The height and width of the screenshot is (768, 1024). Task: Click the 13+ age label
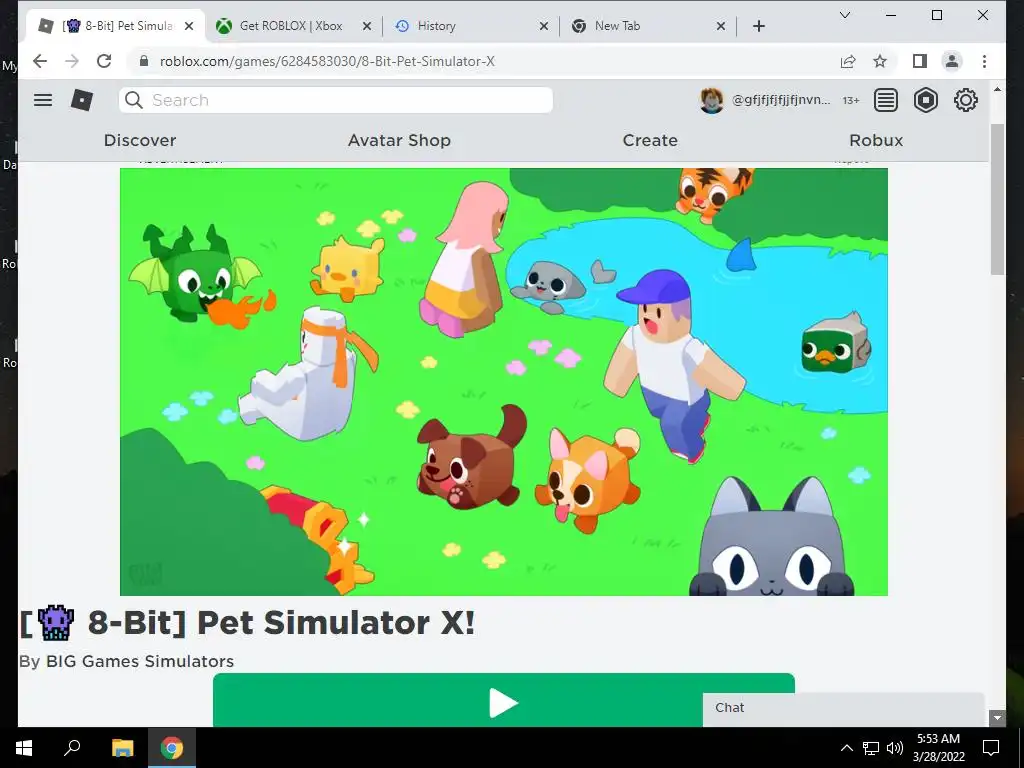(x=850, y=101)
